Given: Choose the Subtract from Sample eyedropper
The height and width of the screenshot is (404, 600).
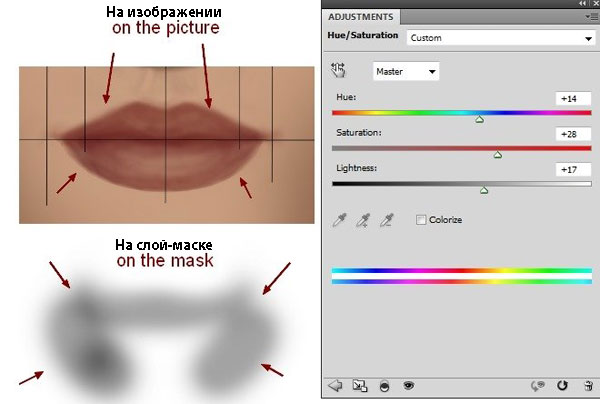Looking at the screenshot, I should tap(386, 220).
